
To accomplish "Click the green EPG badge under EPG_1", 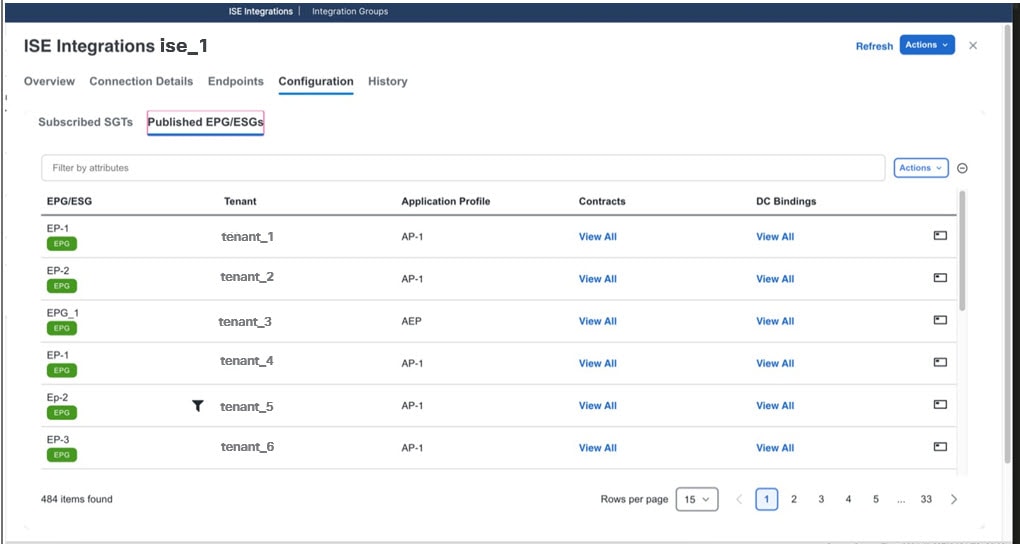I will point(62,328).
